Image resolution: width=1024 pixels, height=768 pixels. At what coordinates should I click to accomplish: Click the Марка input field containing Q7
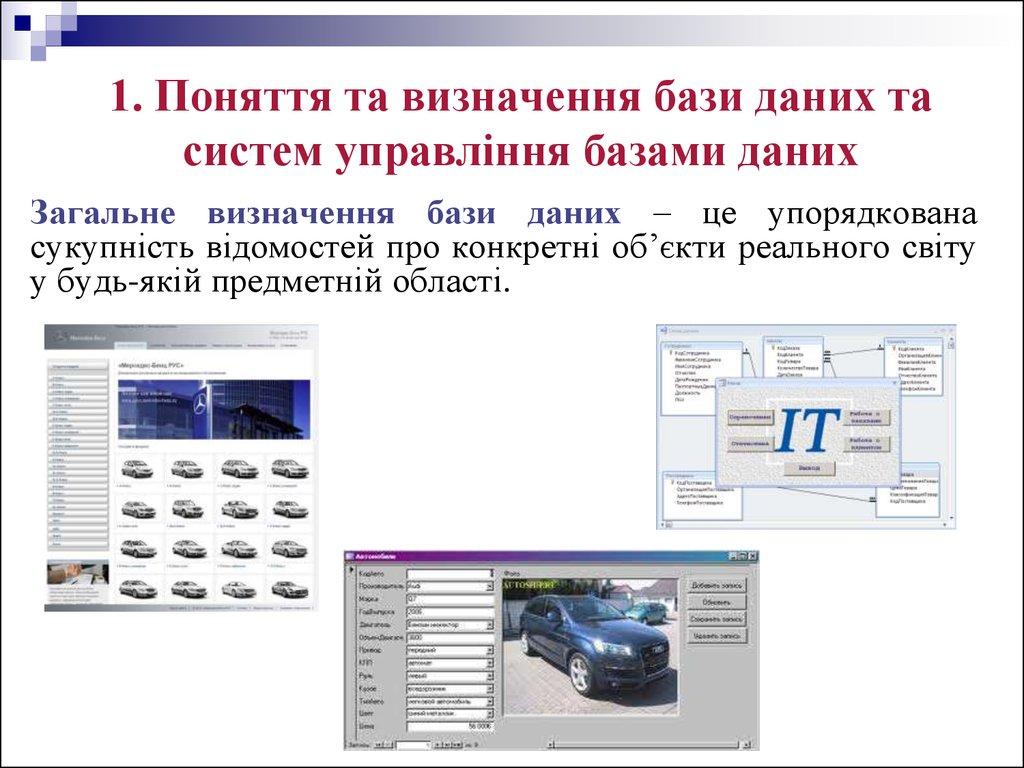tap(447, 599)
